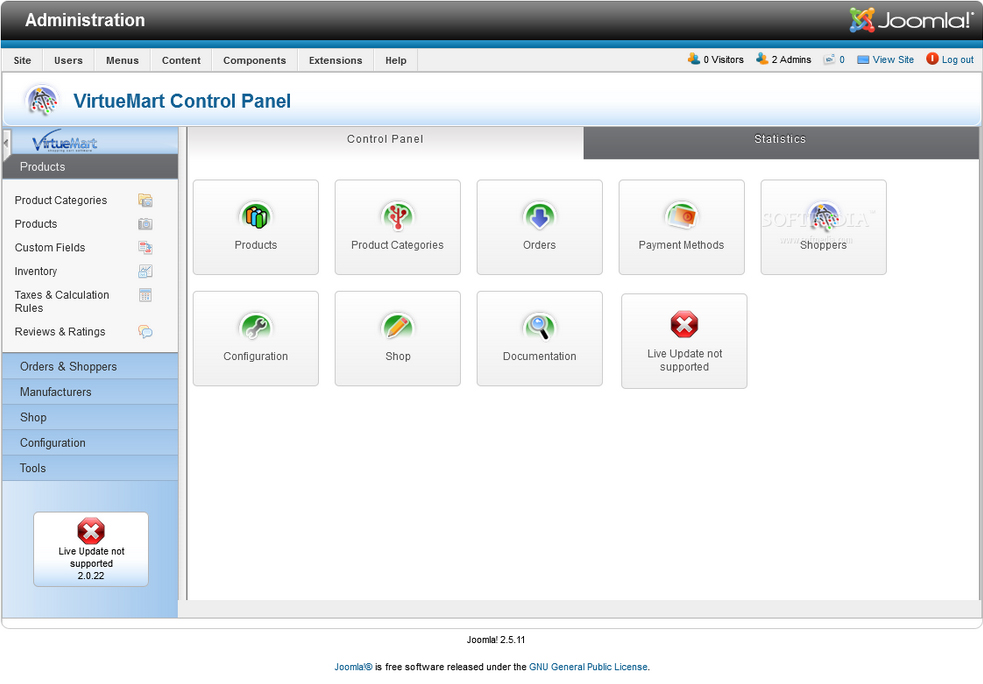
Task: Expand the Manufacturers section
Action: coord(90,392)
